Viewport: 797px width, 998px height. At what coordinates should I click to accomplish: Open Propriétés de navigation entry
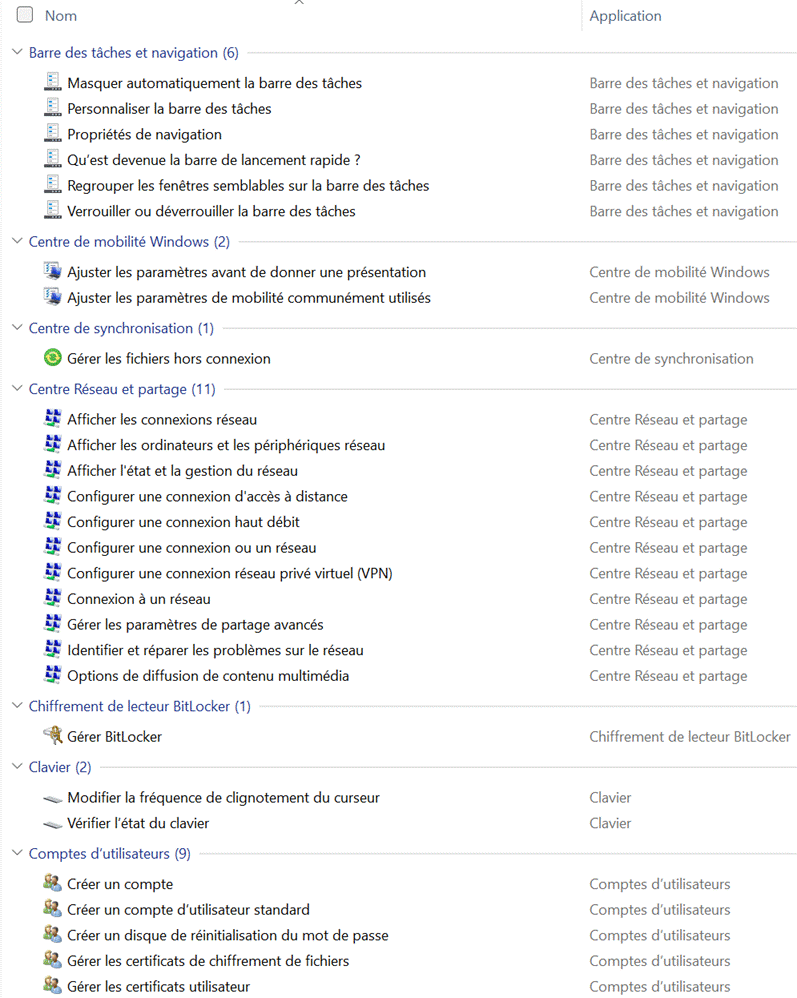click(x=145, y=134)
